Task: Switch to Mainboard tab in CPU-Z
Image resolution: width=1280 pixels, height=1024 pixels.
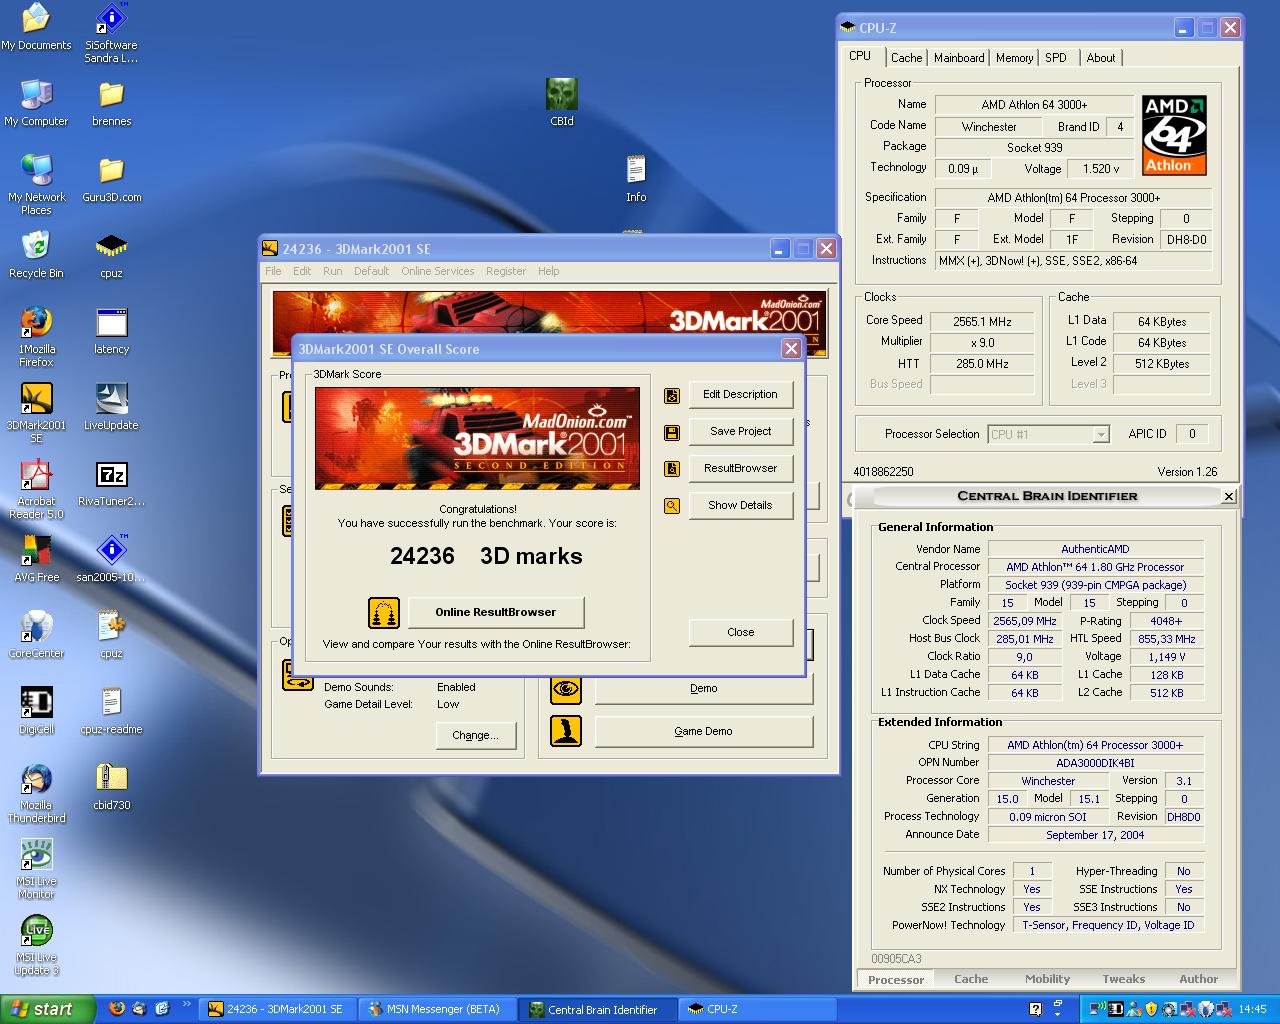Action: click(959, 58)
